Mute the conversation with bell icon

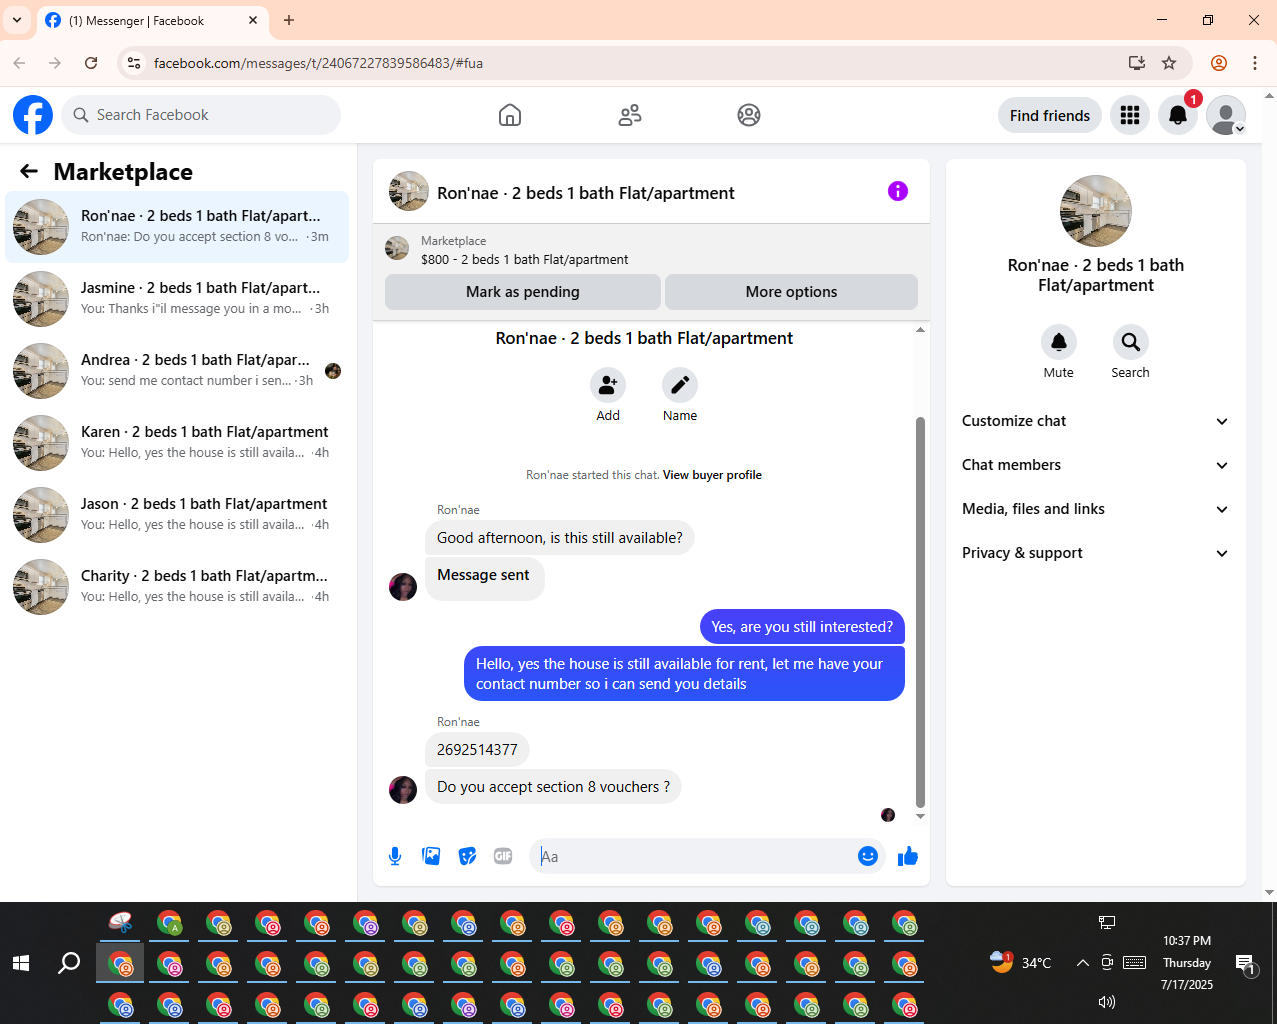click(1059, 342)
